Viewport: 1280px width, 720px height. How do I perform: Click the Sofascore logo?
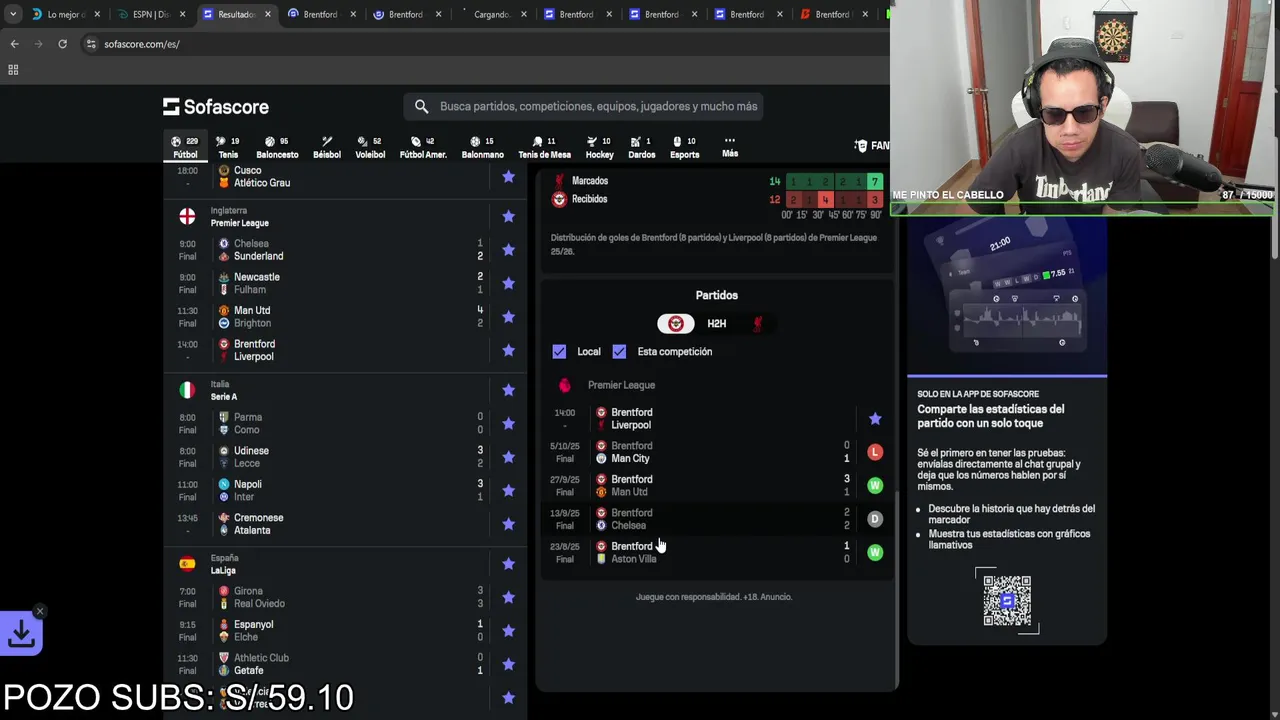216,106
